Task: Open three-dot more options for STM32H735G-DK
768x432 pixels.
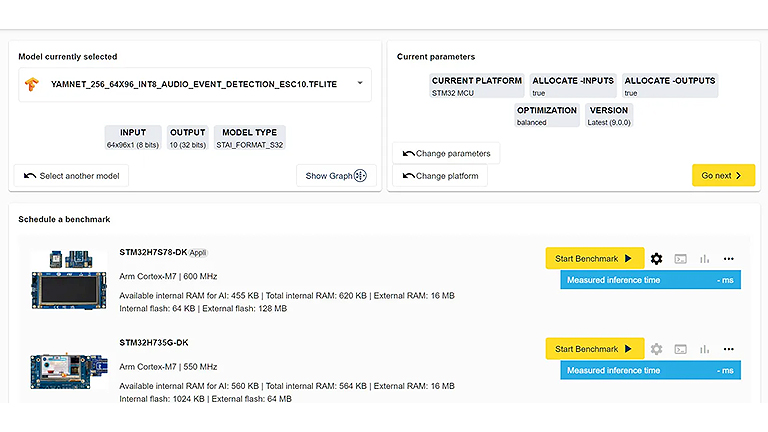Action: click(x=729, y=349)
